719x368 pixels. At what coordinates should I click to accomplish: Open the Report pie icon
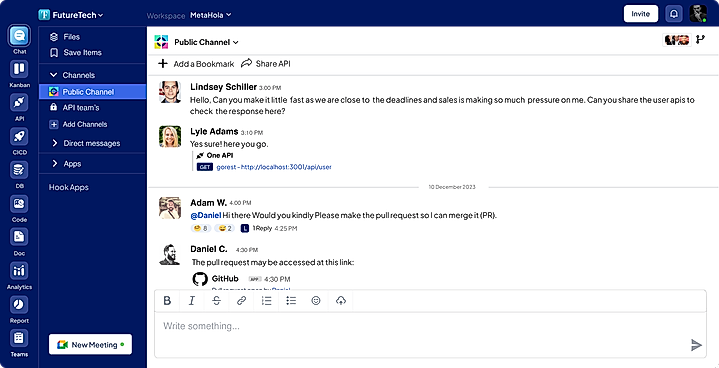click(x=19, y=305)
